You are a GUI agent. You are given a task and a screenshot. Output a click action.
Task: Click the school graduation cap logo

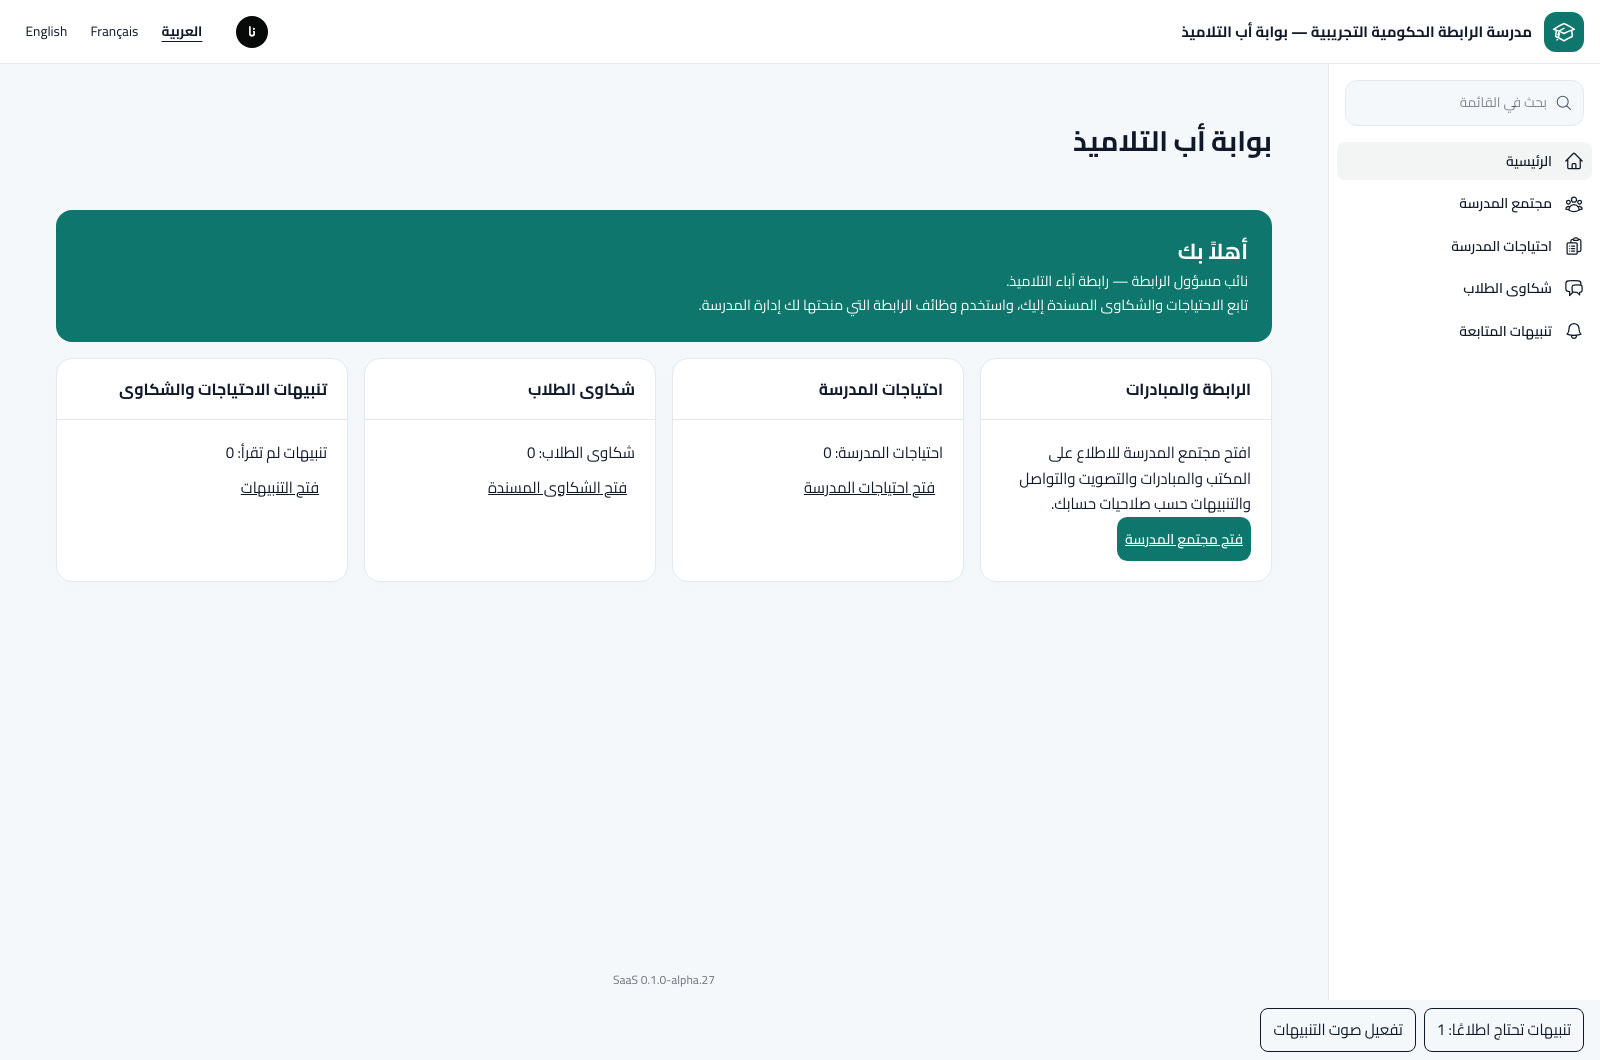point(1564,32)
